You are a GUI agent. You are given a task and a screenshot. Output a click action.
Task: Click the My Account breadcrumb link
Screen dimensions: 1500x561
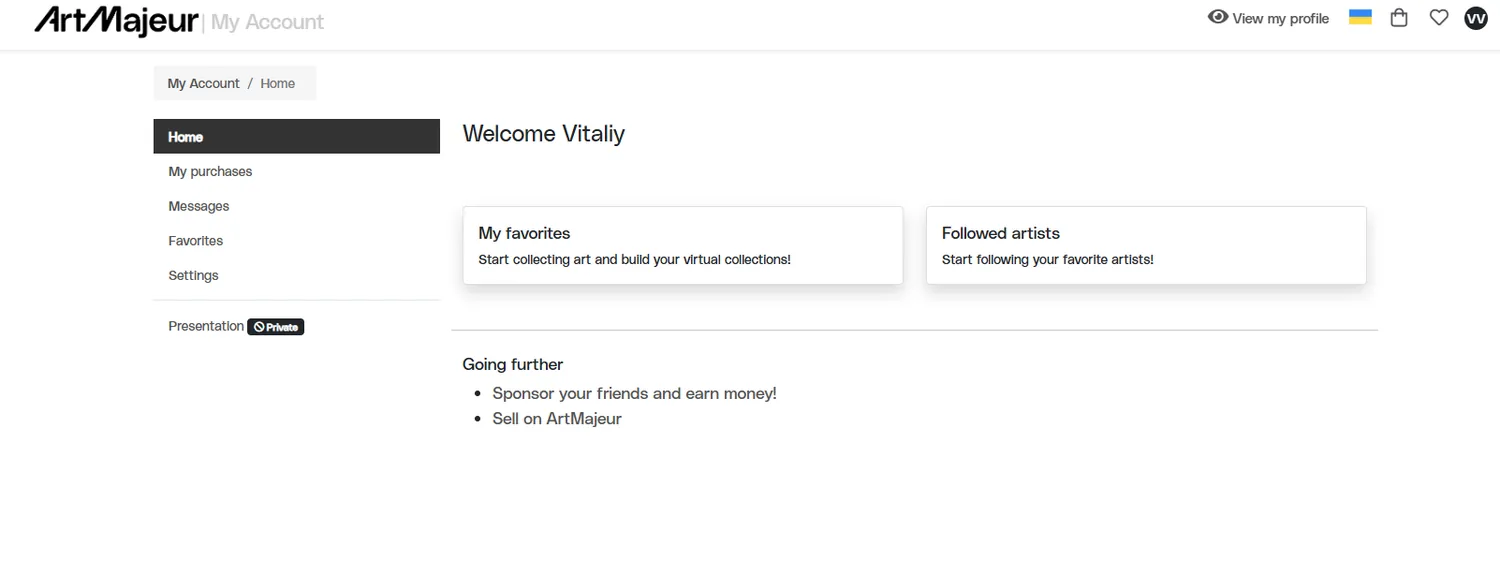pyautogui.click(x=204, y=84)
